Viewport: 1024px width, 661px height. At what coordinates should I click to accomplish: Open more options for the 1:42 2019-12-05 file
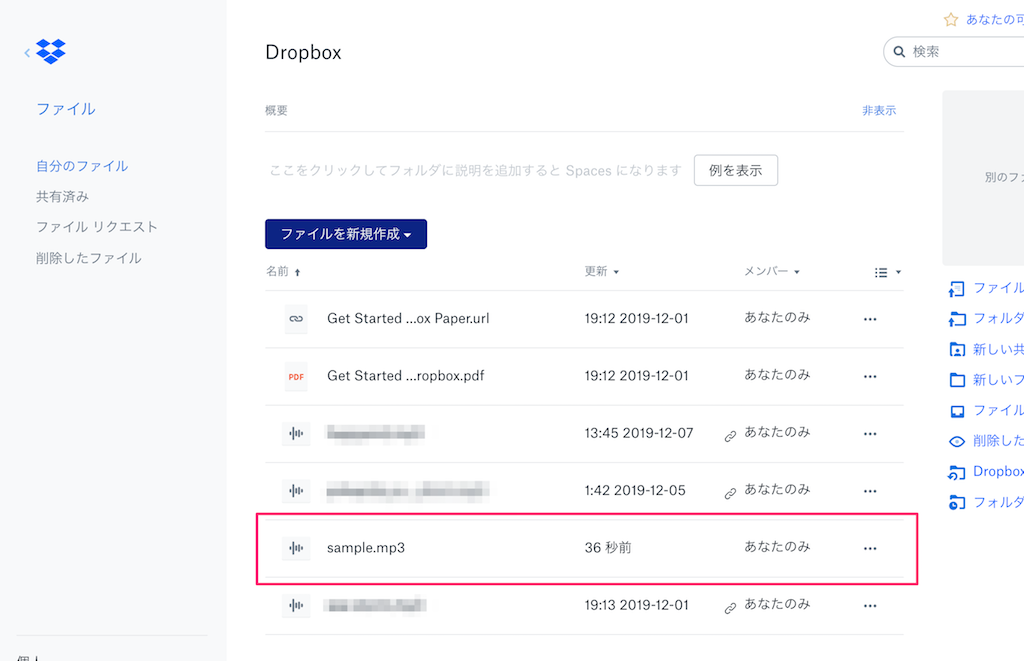(870, 491)
